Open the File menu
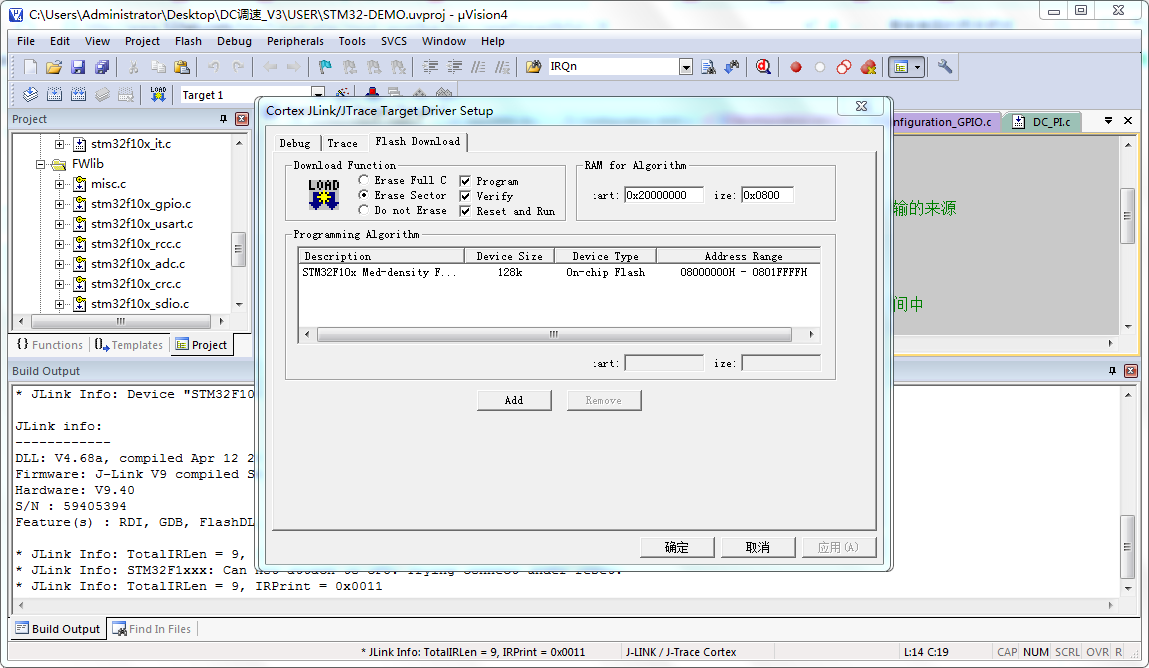1149x668 pixels. pyautogui.click(x=26, y=41)
